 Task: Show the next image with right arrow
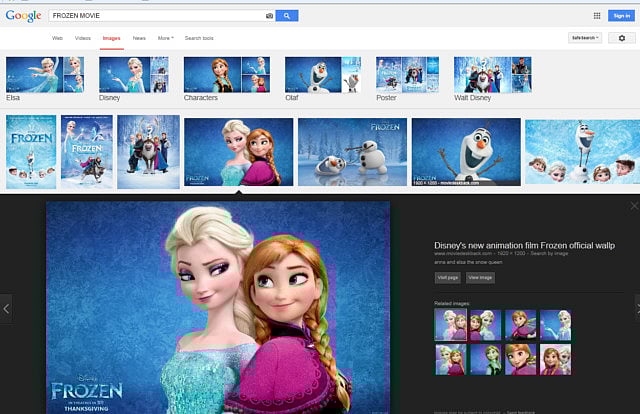636,308
